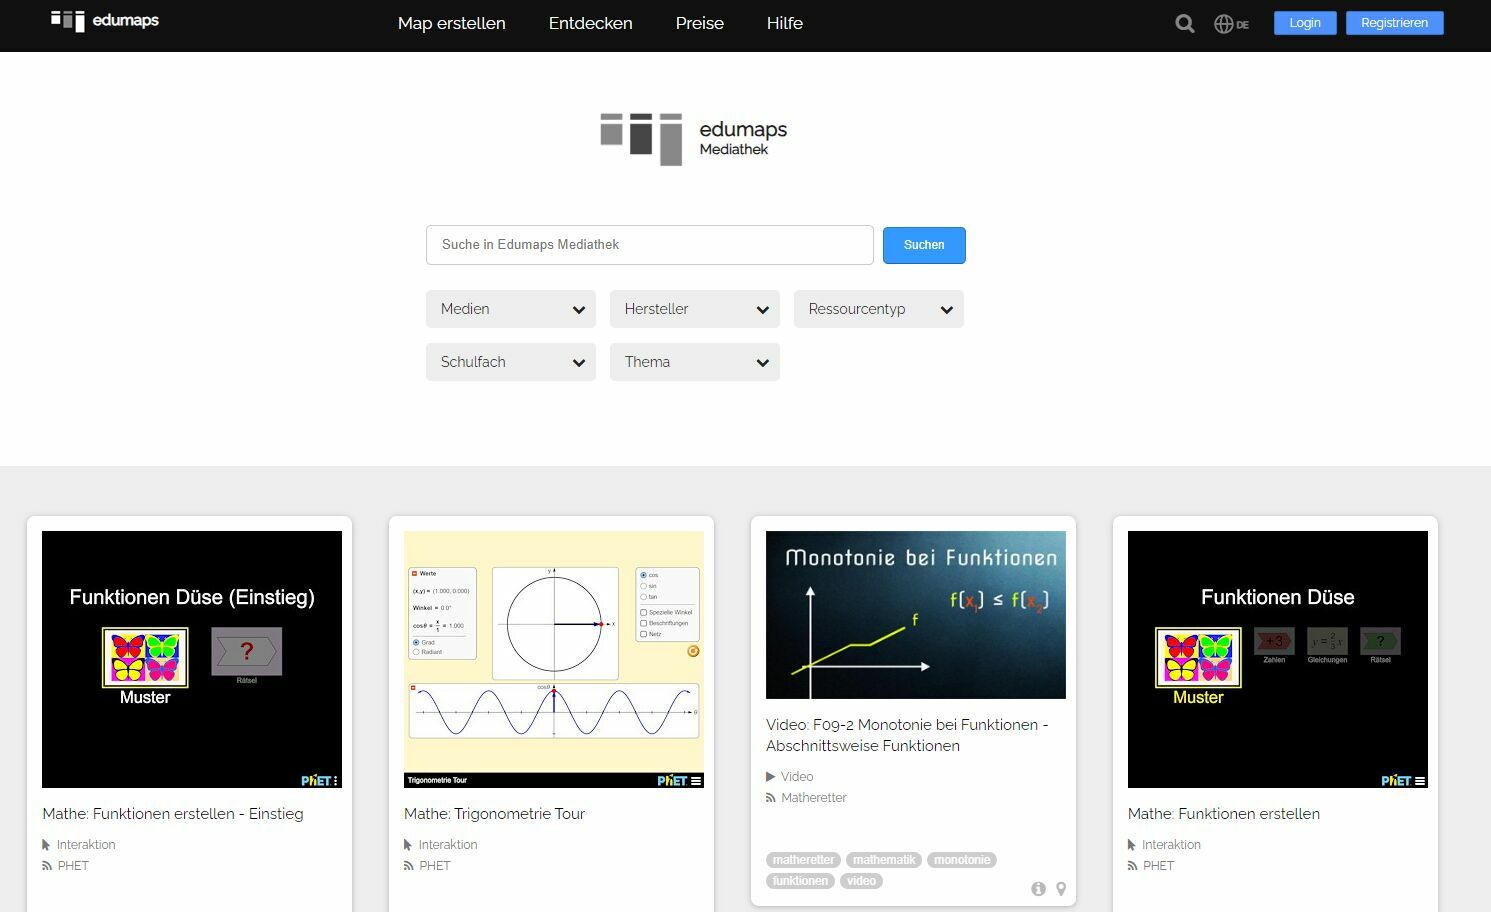Click cursor icon beside Interaktion on Trigonometrie card

[x=408, y=845]
